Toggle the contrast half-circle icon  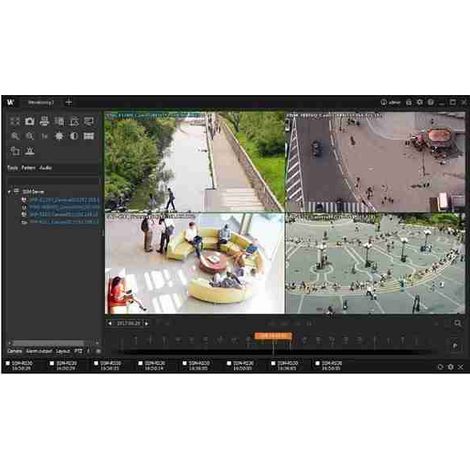[x=74, y=136]
